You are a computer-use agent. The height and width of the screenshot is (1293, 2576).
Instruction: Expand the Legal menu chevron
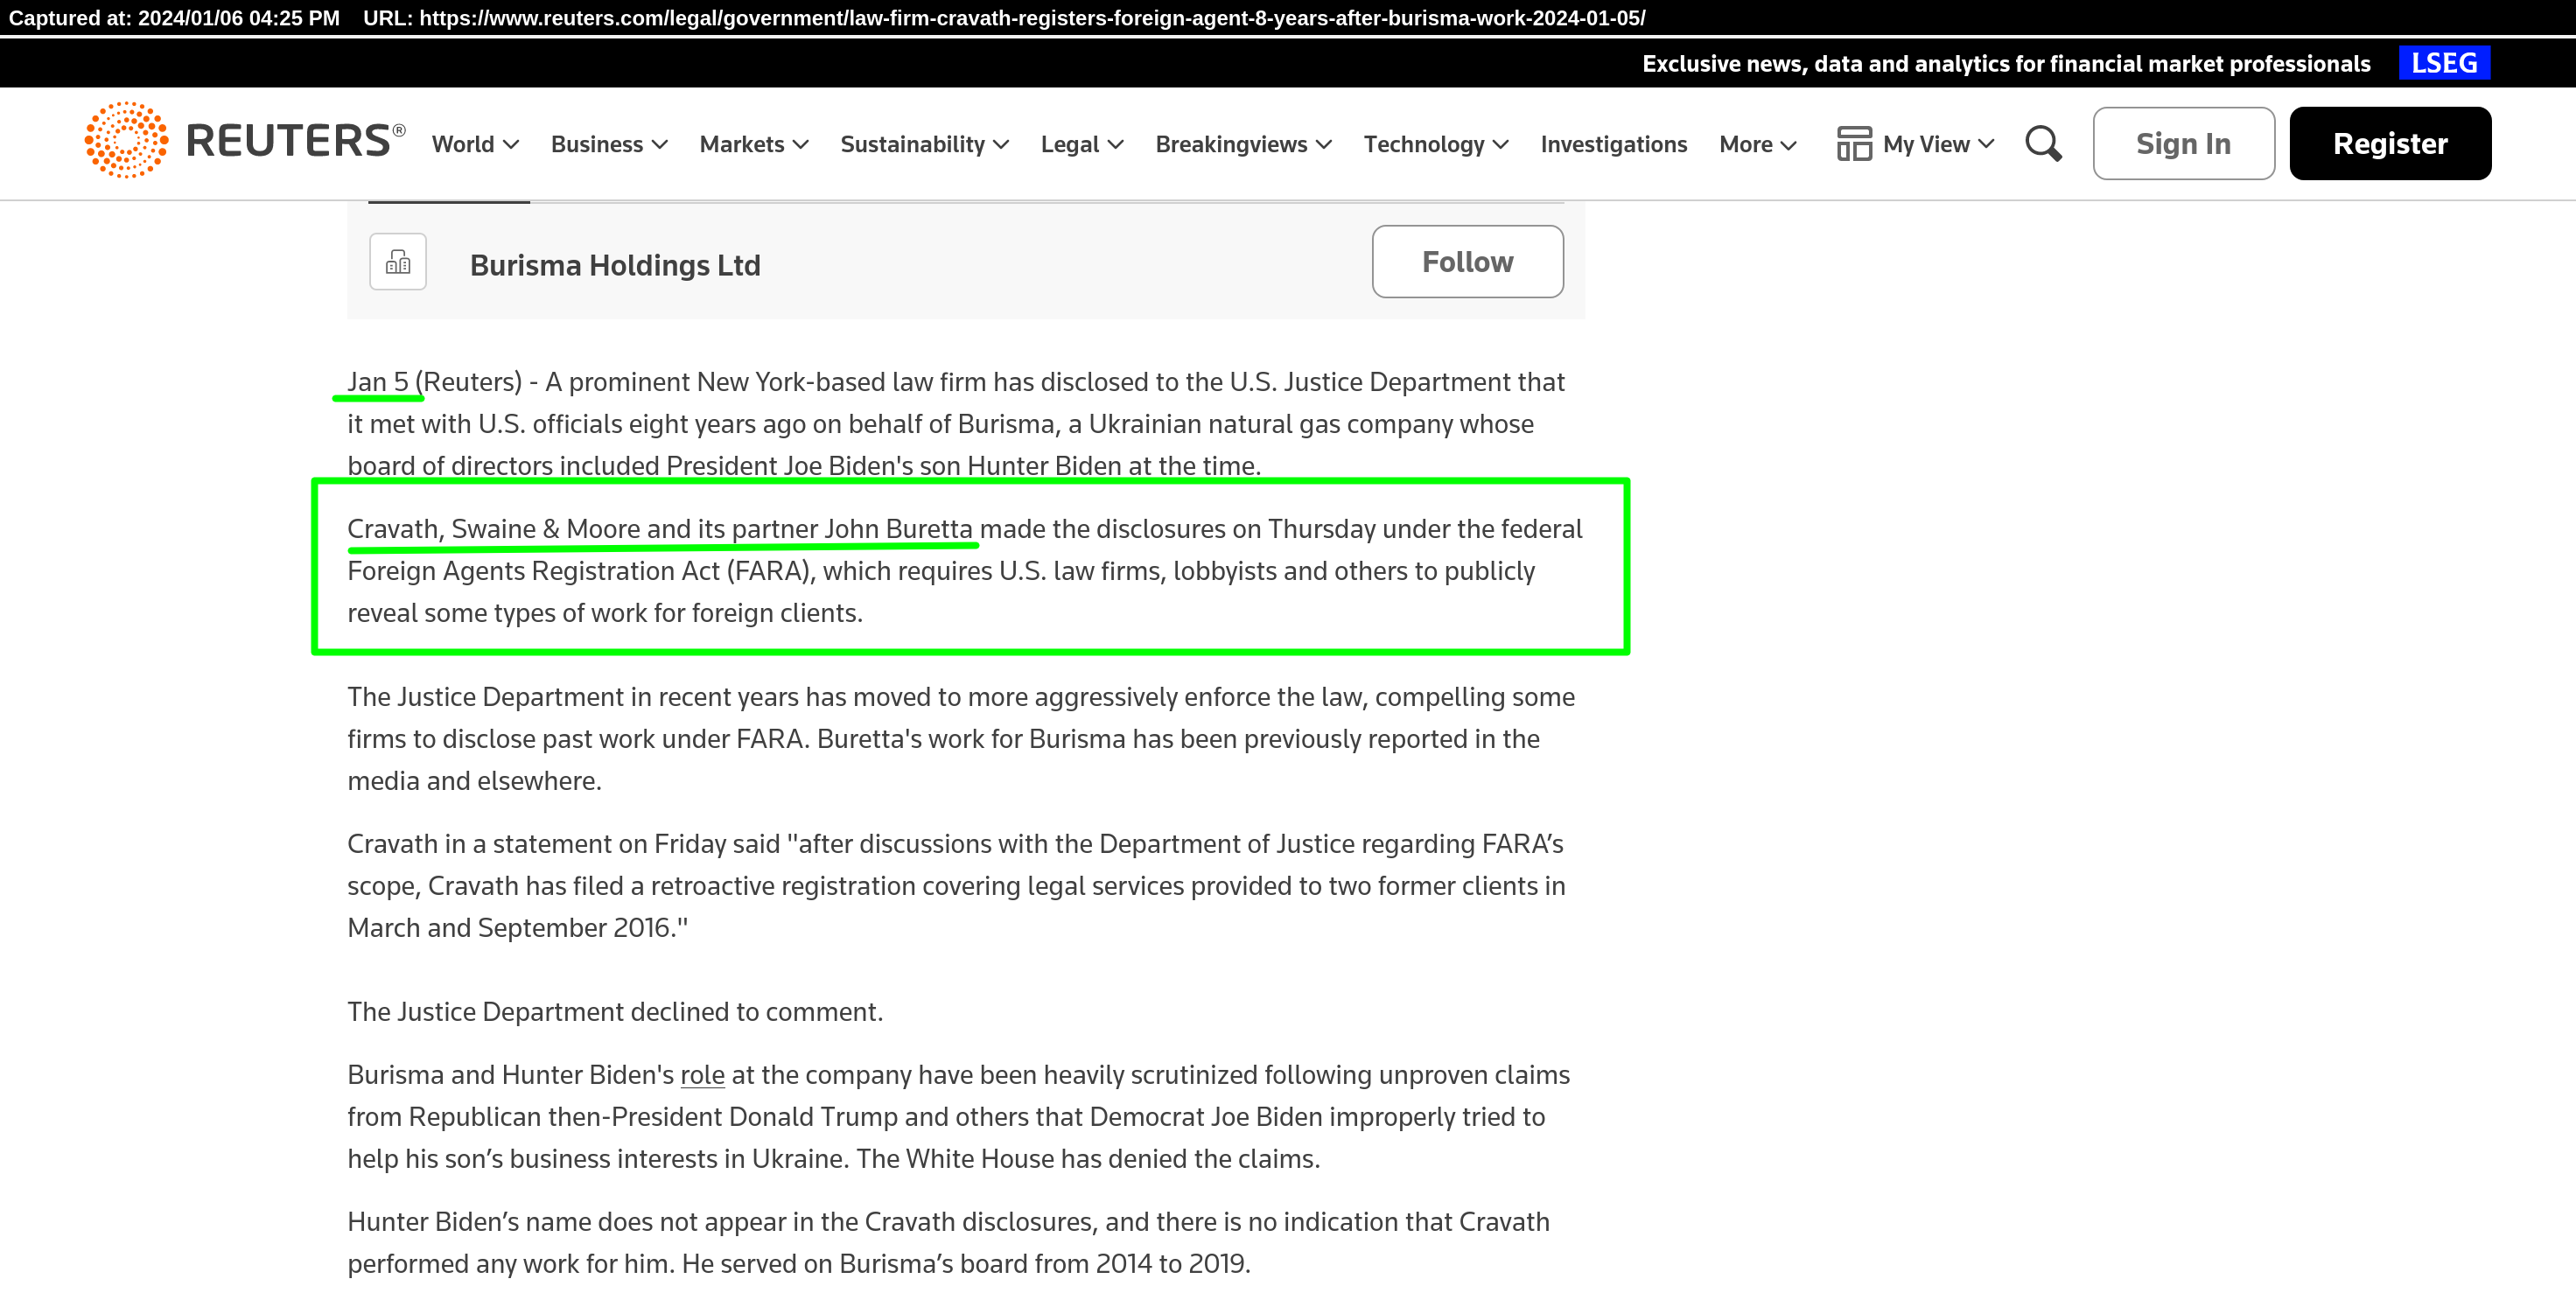[1116, 145]
